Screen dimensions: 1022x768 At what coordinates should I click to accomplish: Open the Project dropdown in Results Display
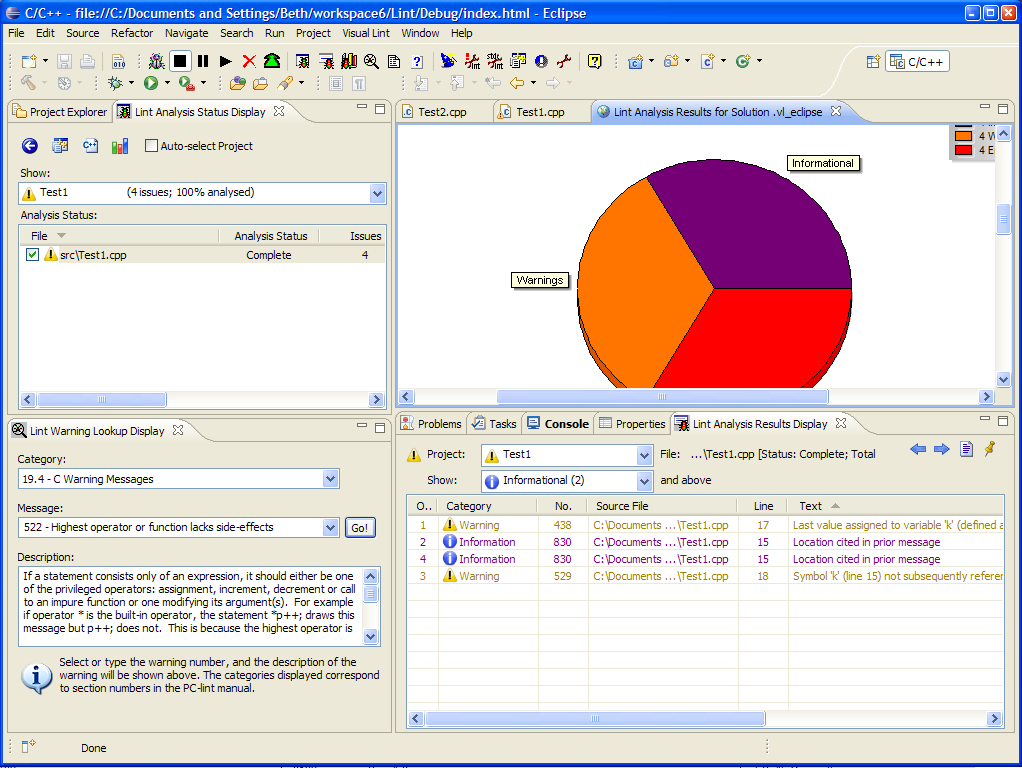pos(644,455)
